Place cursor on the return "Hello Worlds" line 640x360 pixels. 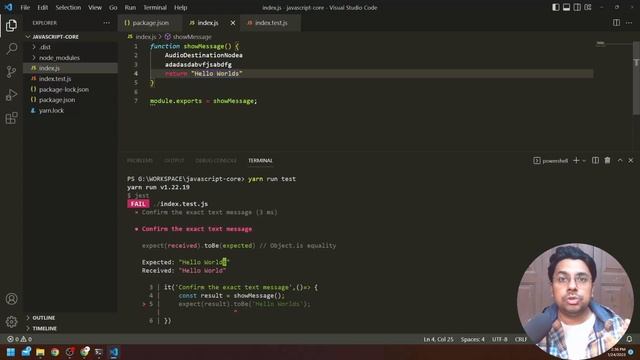(371, 73)
